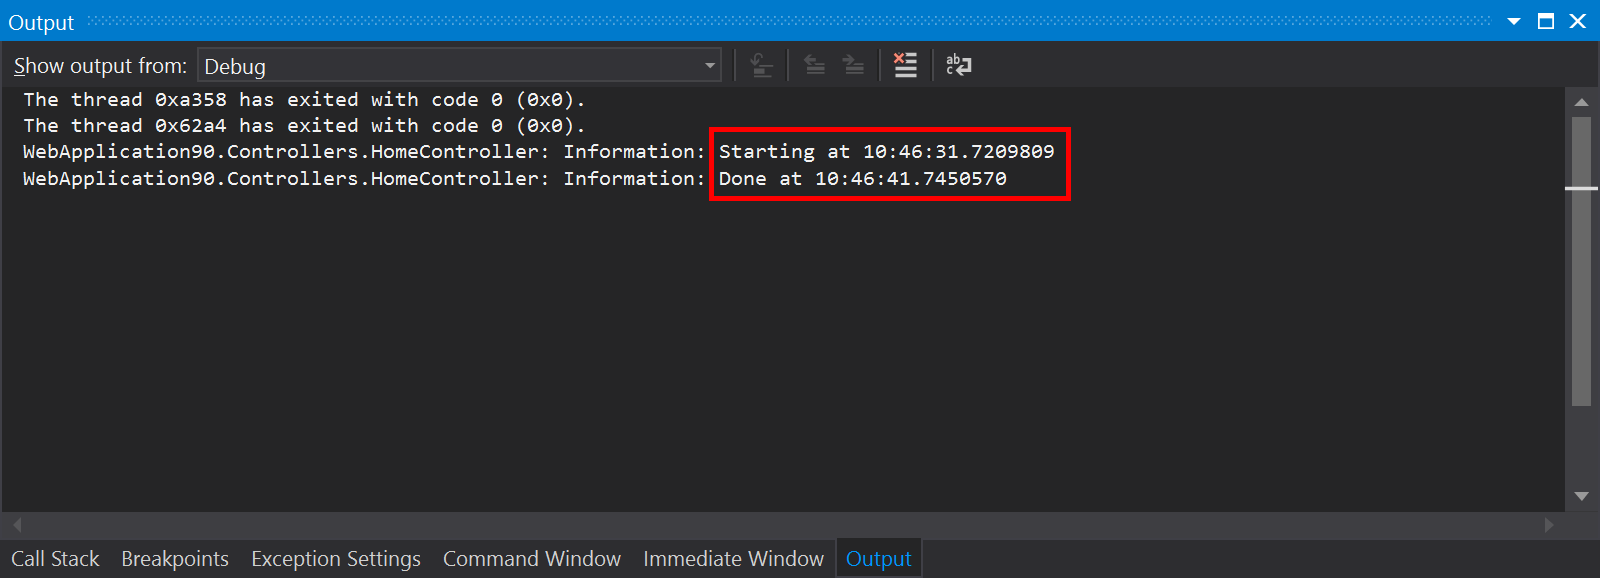Click the vertical scrollbar thumb

pos(1581,262)
